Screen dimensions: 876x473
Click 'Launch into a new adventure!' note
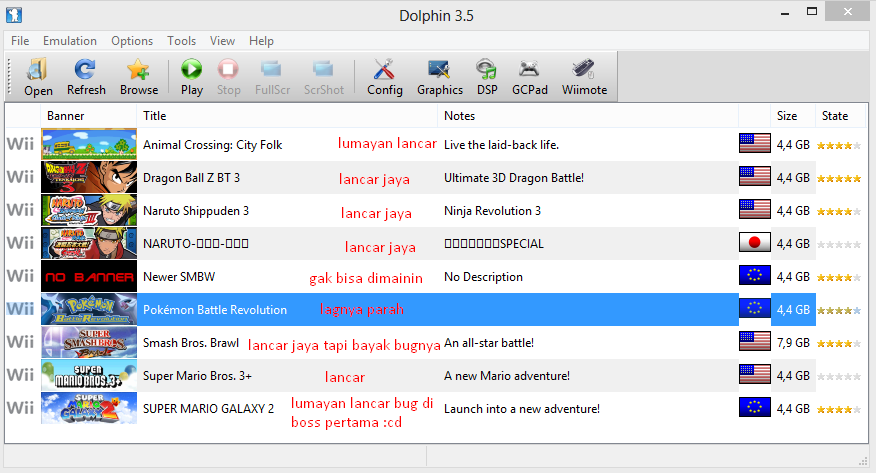(522, 408)
